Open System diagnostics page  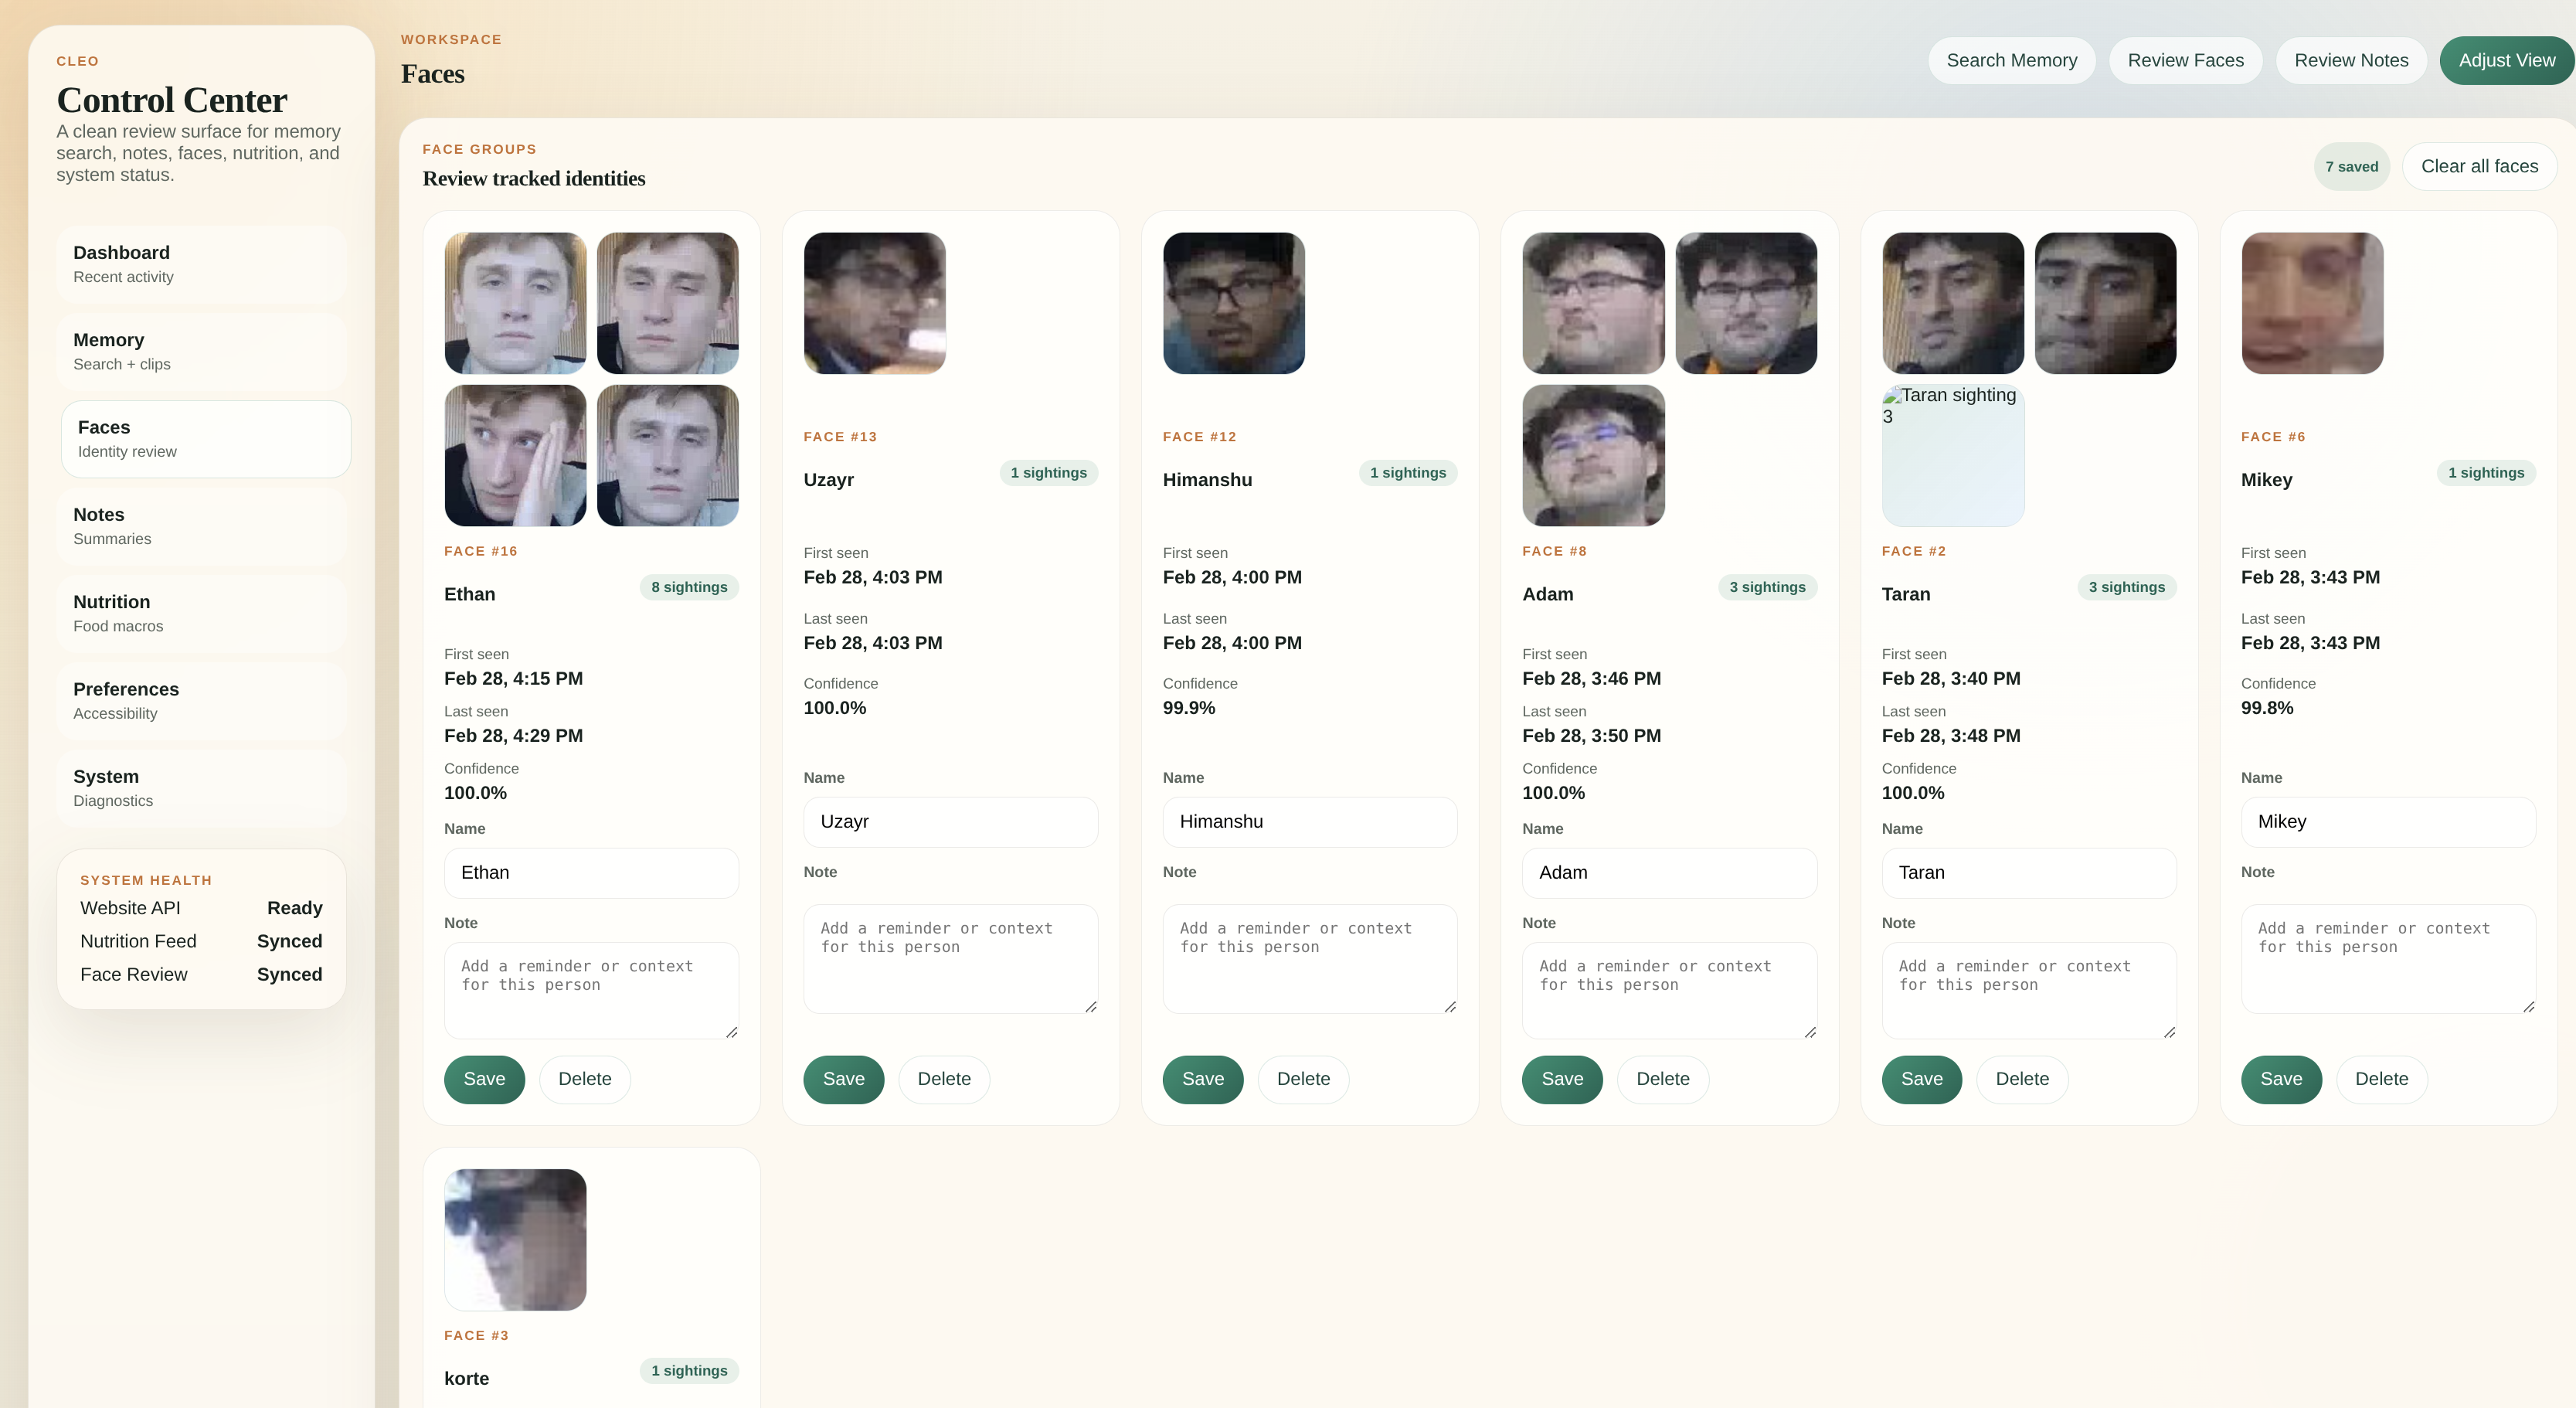point(203,788)
